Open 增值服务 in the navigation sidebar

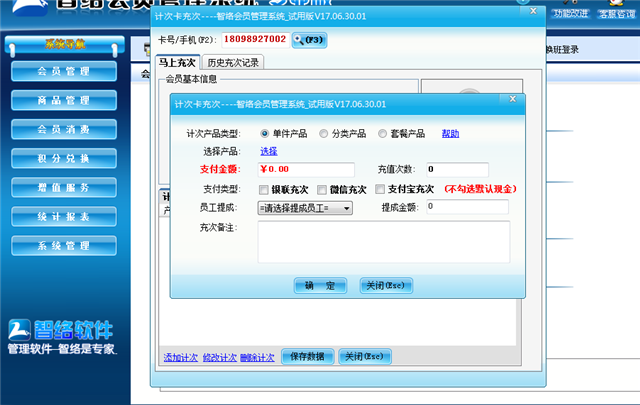point(64,188)
